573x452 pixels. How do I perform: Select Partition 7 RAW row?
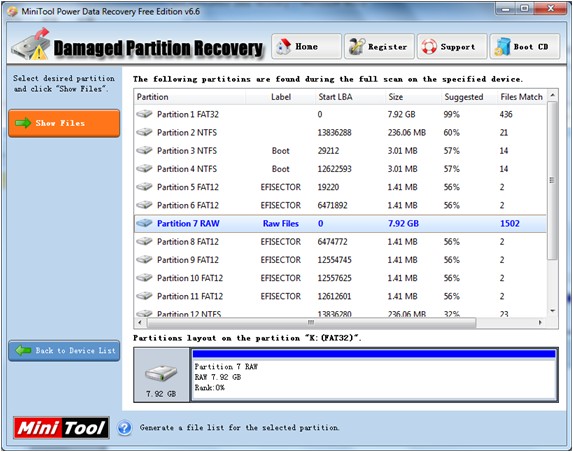click(340, 223)
